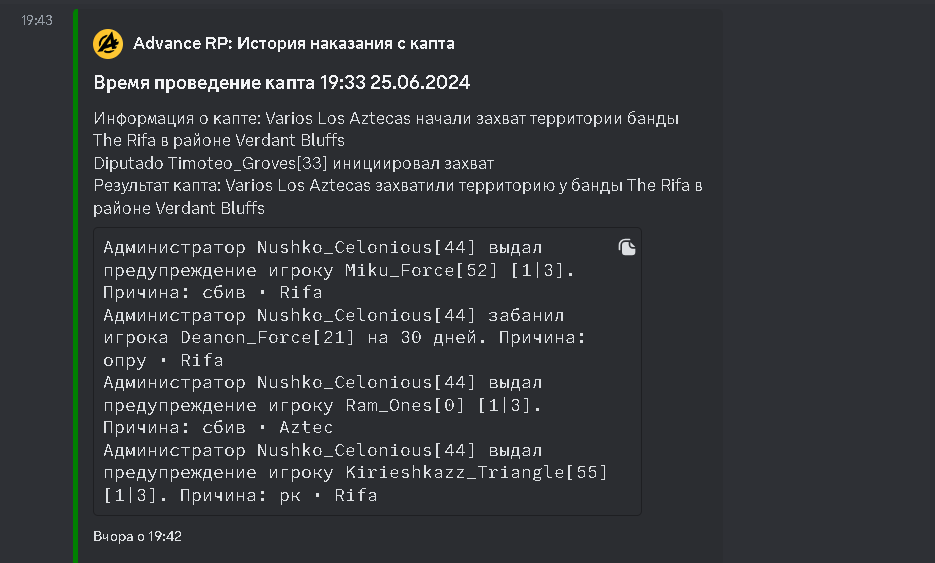Click the Timoteo_Groves[33] initiator line

[x=294, y=162]
